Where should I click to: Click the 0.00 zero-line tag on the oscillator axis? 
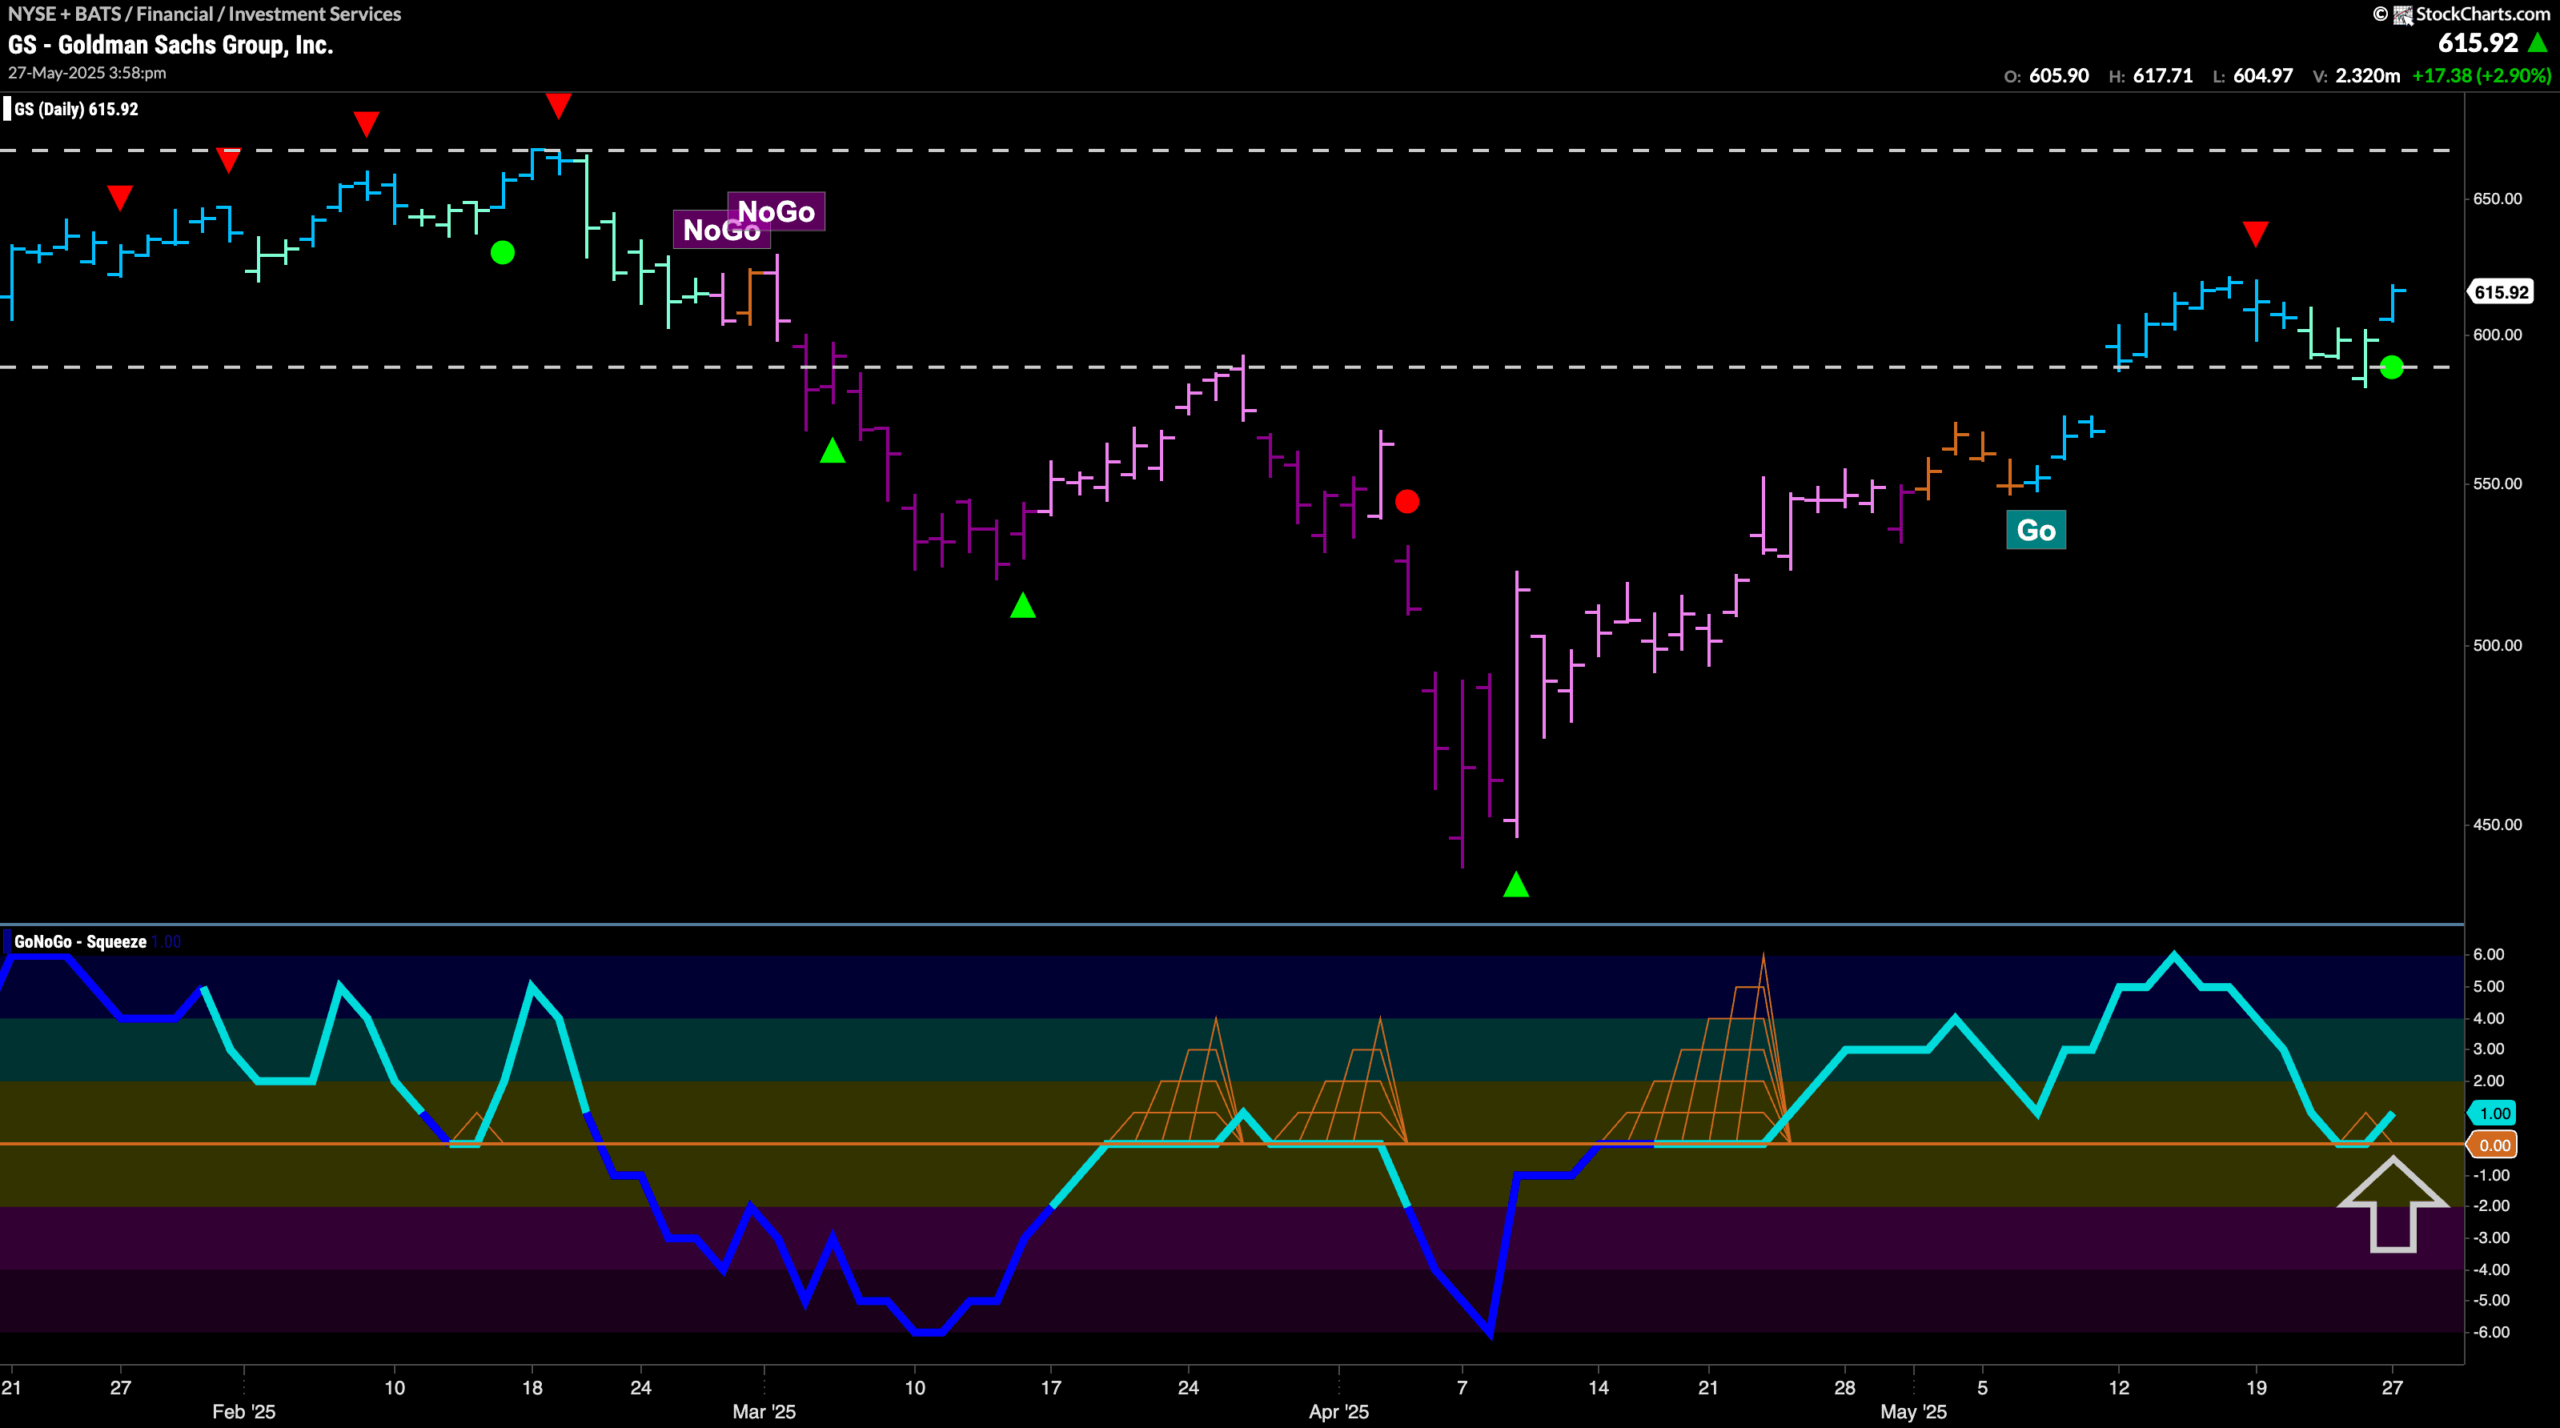2493,1145
